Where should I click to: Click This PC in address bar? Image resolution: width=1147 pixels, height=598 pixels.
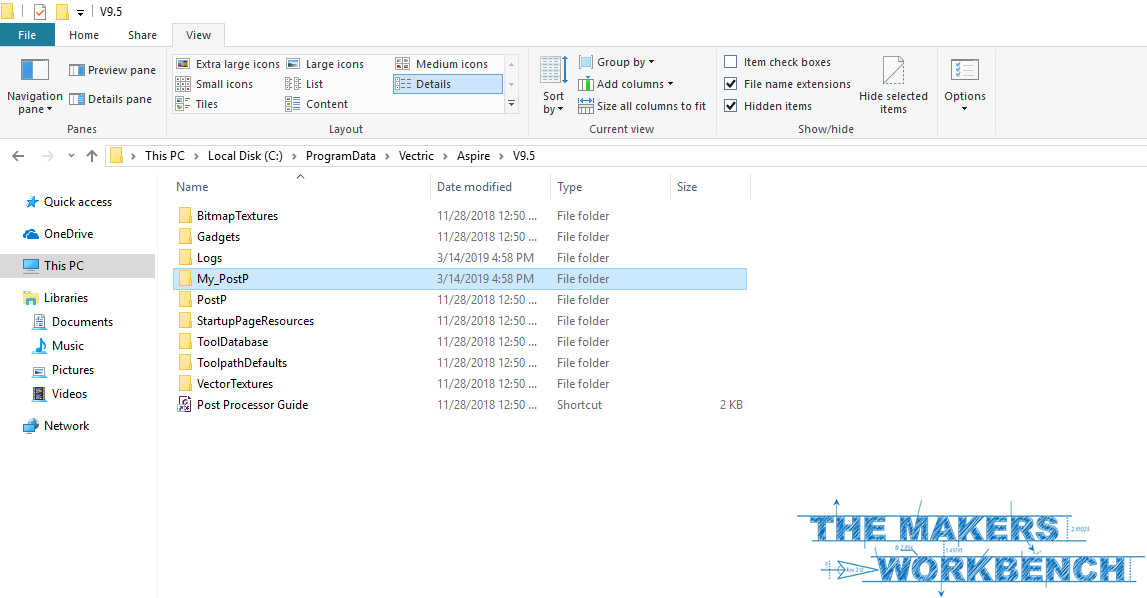(x=165, y=156)
